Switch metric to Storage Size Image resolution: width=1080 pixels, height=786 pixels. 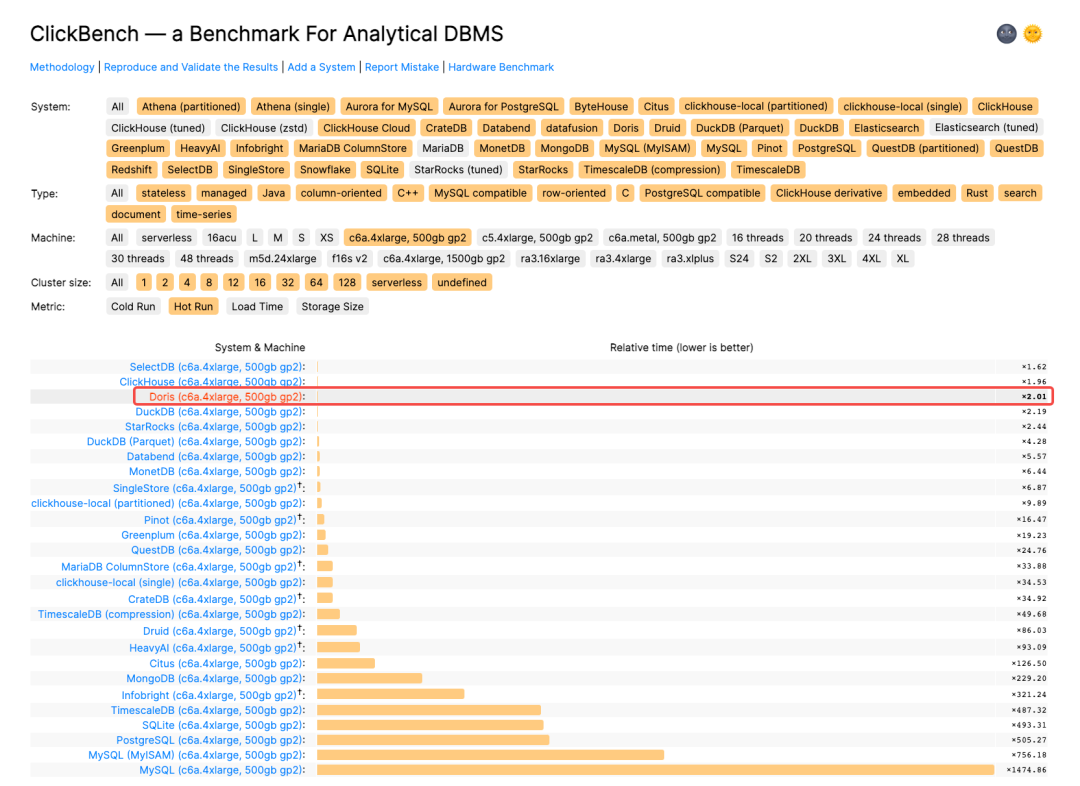click(332, 307)
